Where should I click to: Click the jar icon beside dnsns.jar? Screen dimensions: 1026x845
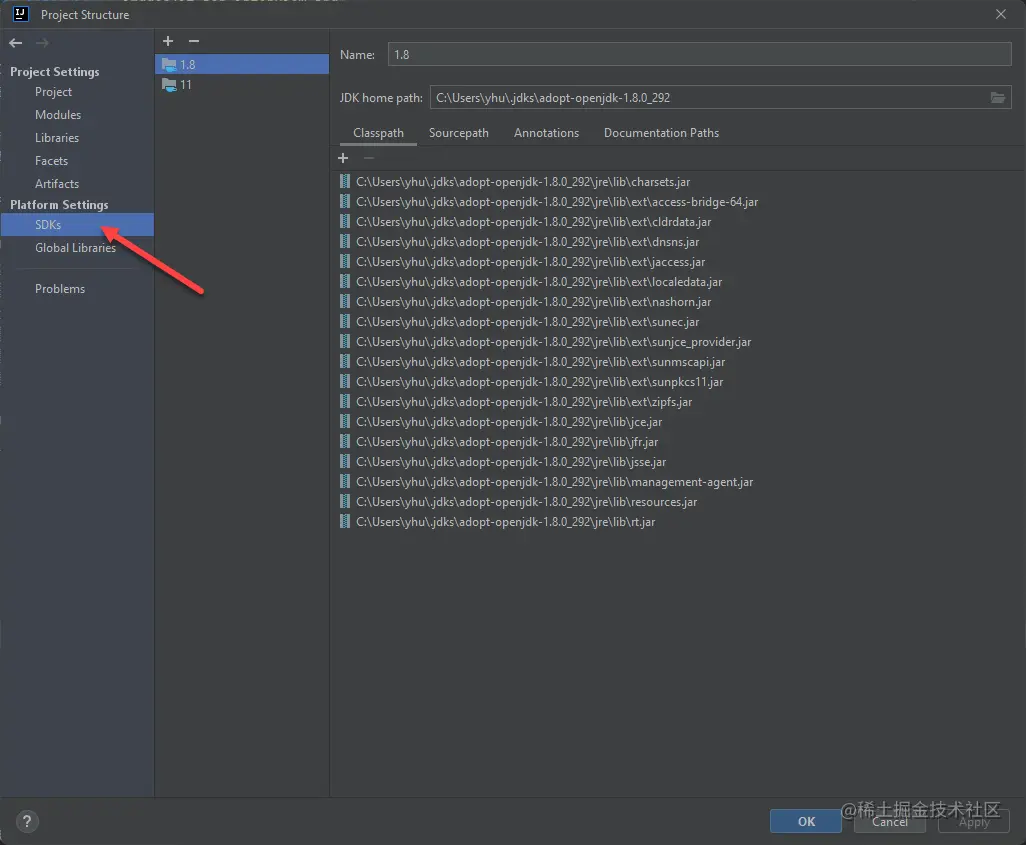pos(345,242)
